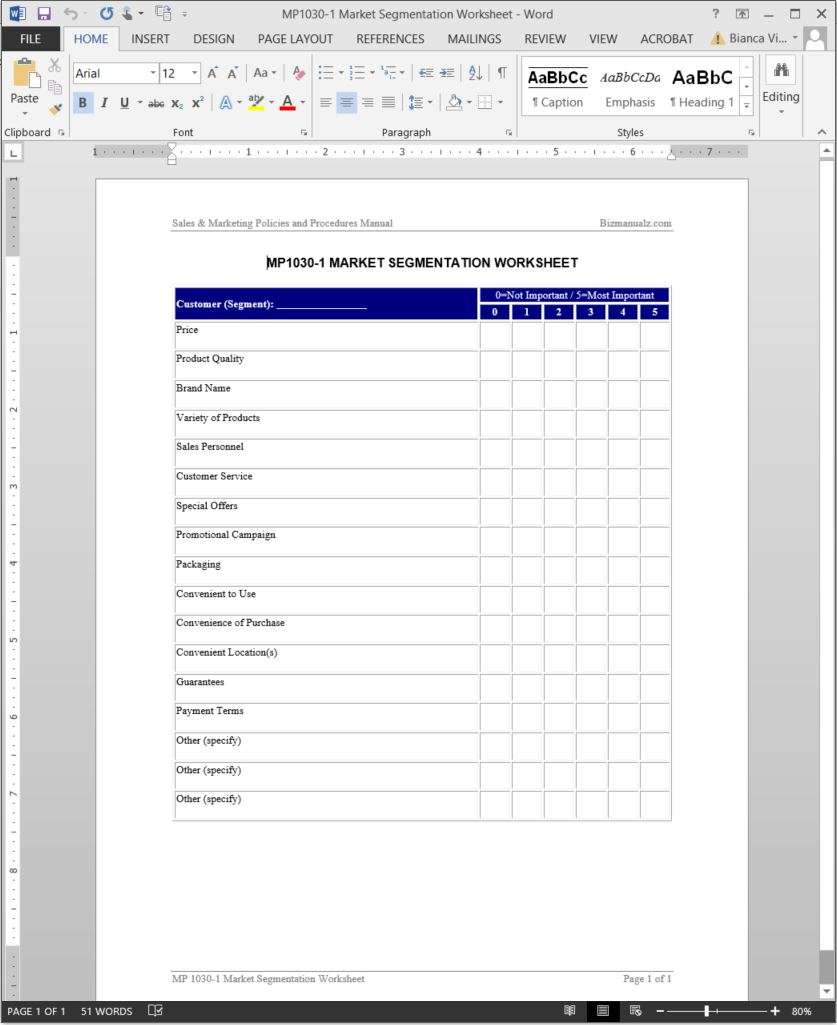This screenshot has width=837, height=1025.
Task: Switch to Read Mode view
Action: coord(570,1011)
